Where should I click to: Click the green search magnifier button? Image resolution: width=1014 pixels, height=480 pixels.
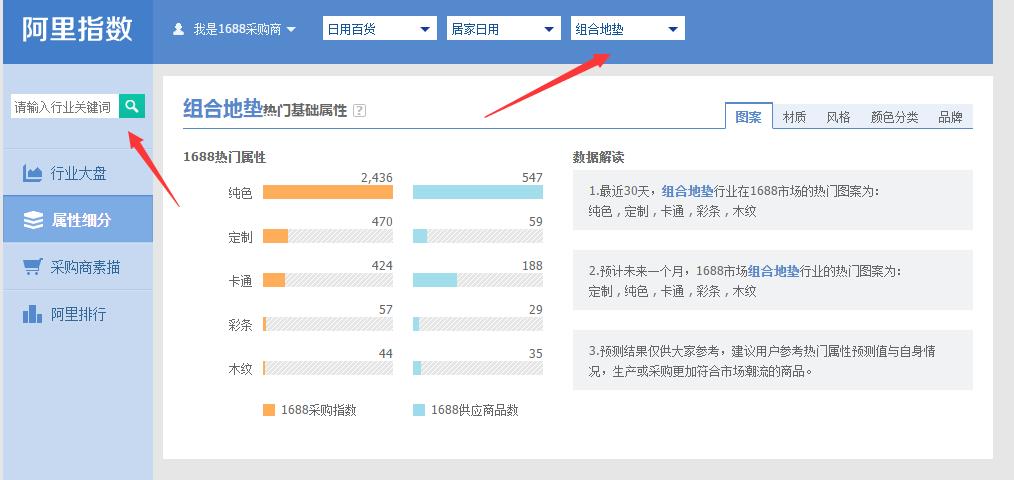click(132, 106)
